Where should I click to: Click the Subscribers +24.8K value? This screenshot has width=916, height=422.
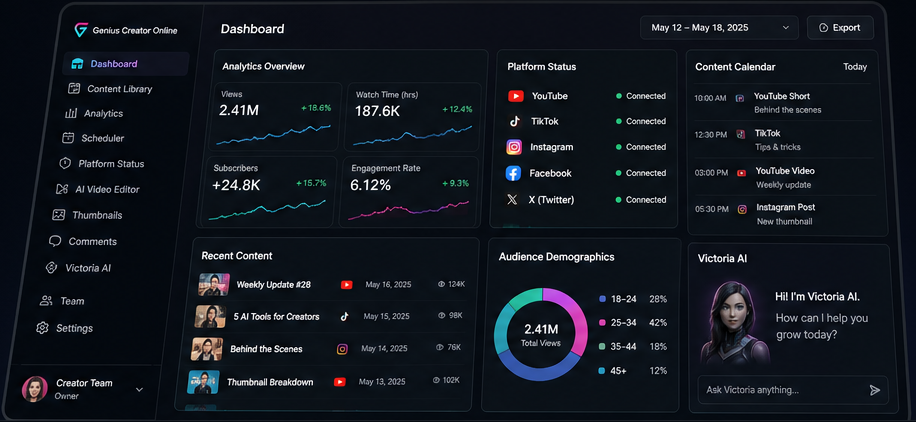236,185
